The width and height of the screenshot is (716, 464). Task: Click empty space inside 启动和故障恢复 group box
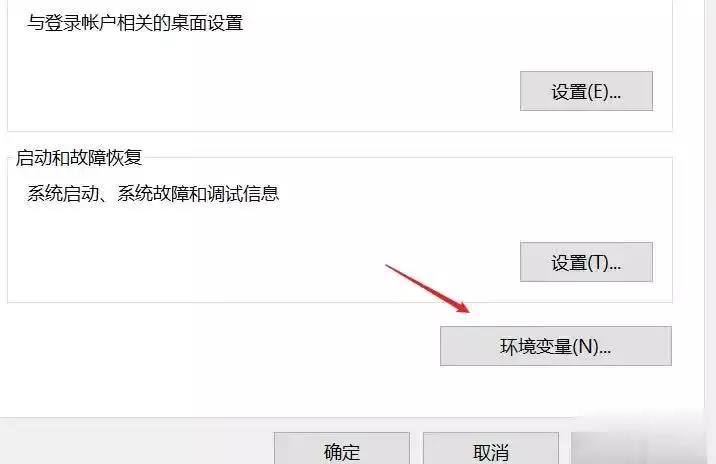click(228, 256)
